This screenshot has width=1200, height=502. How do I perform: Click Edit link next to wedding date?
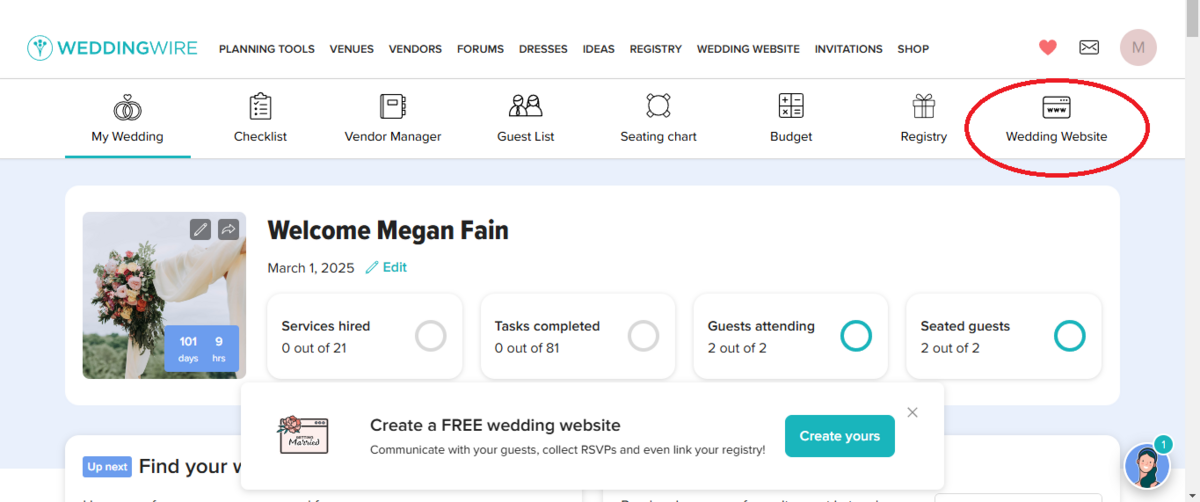395,268
